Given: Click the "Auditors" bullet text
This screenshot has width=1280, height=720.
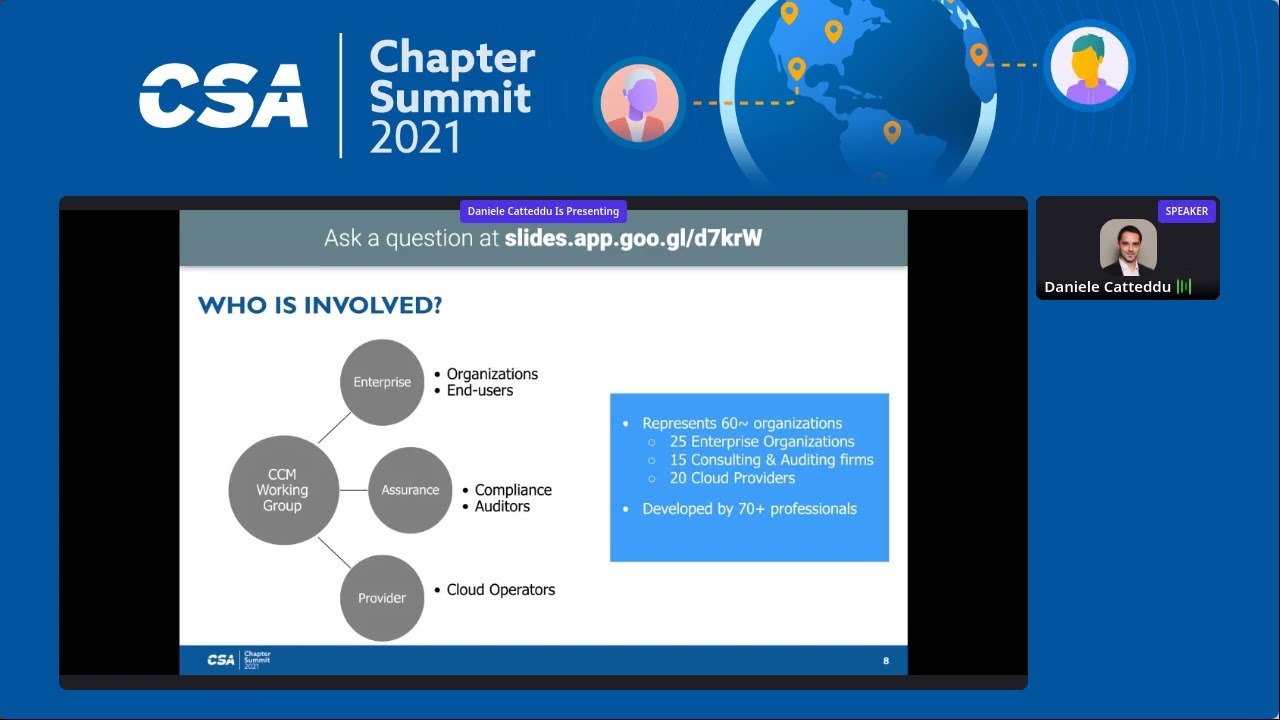Looking at the screenshot, I should (x=502, y=506).
